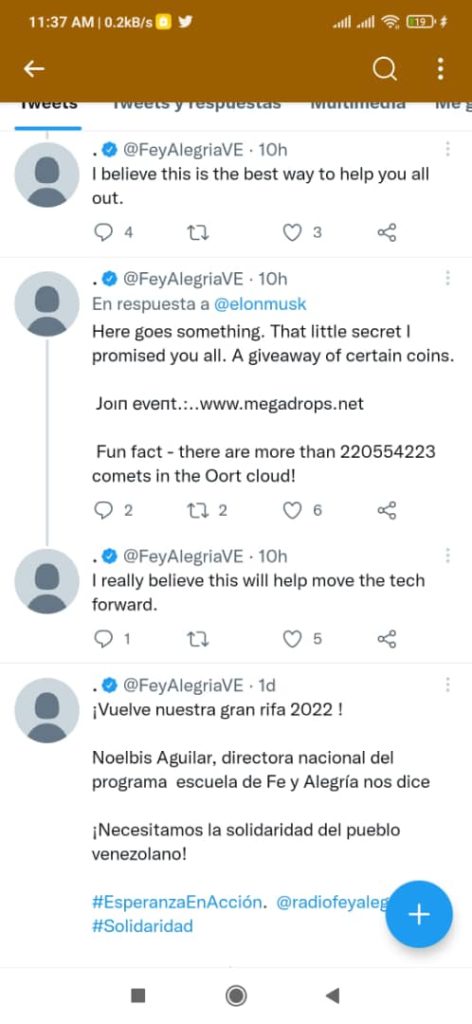Switch to the Multimedia tab
This screenshot has height=1024, width=472.
357,103
